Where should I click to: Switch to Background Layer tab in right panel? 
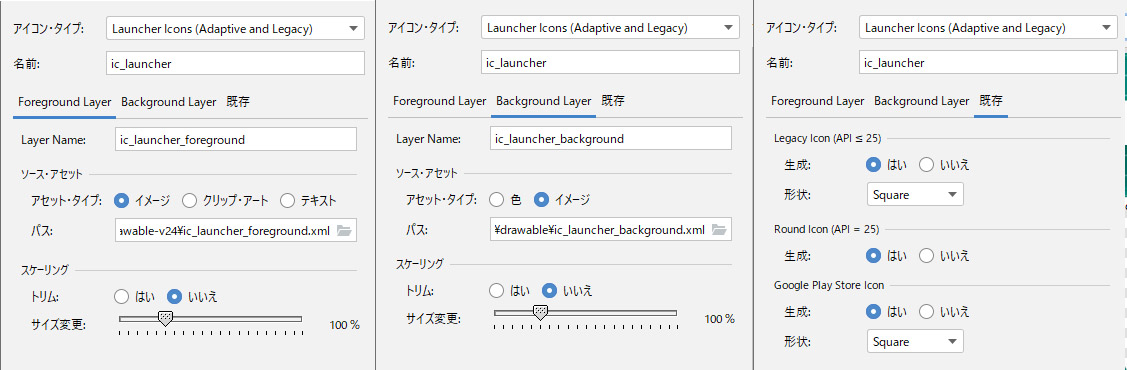click(x=922, y=101)
